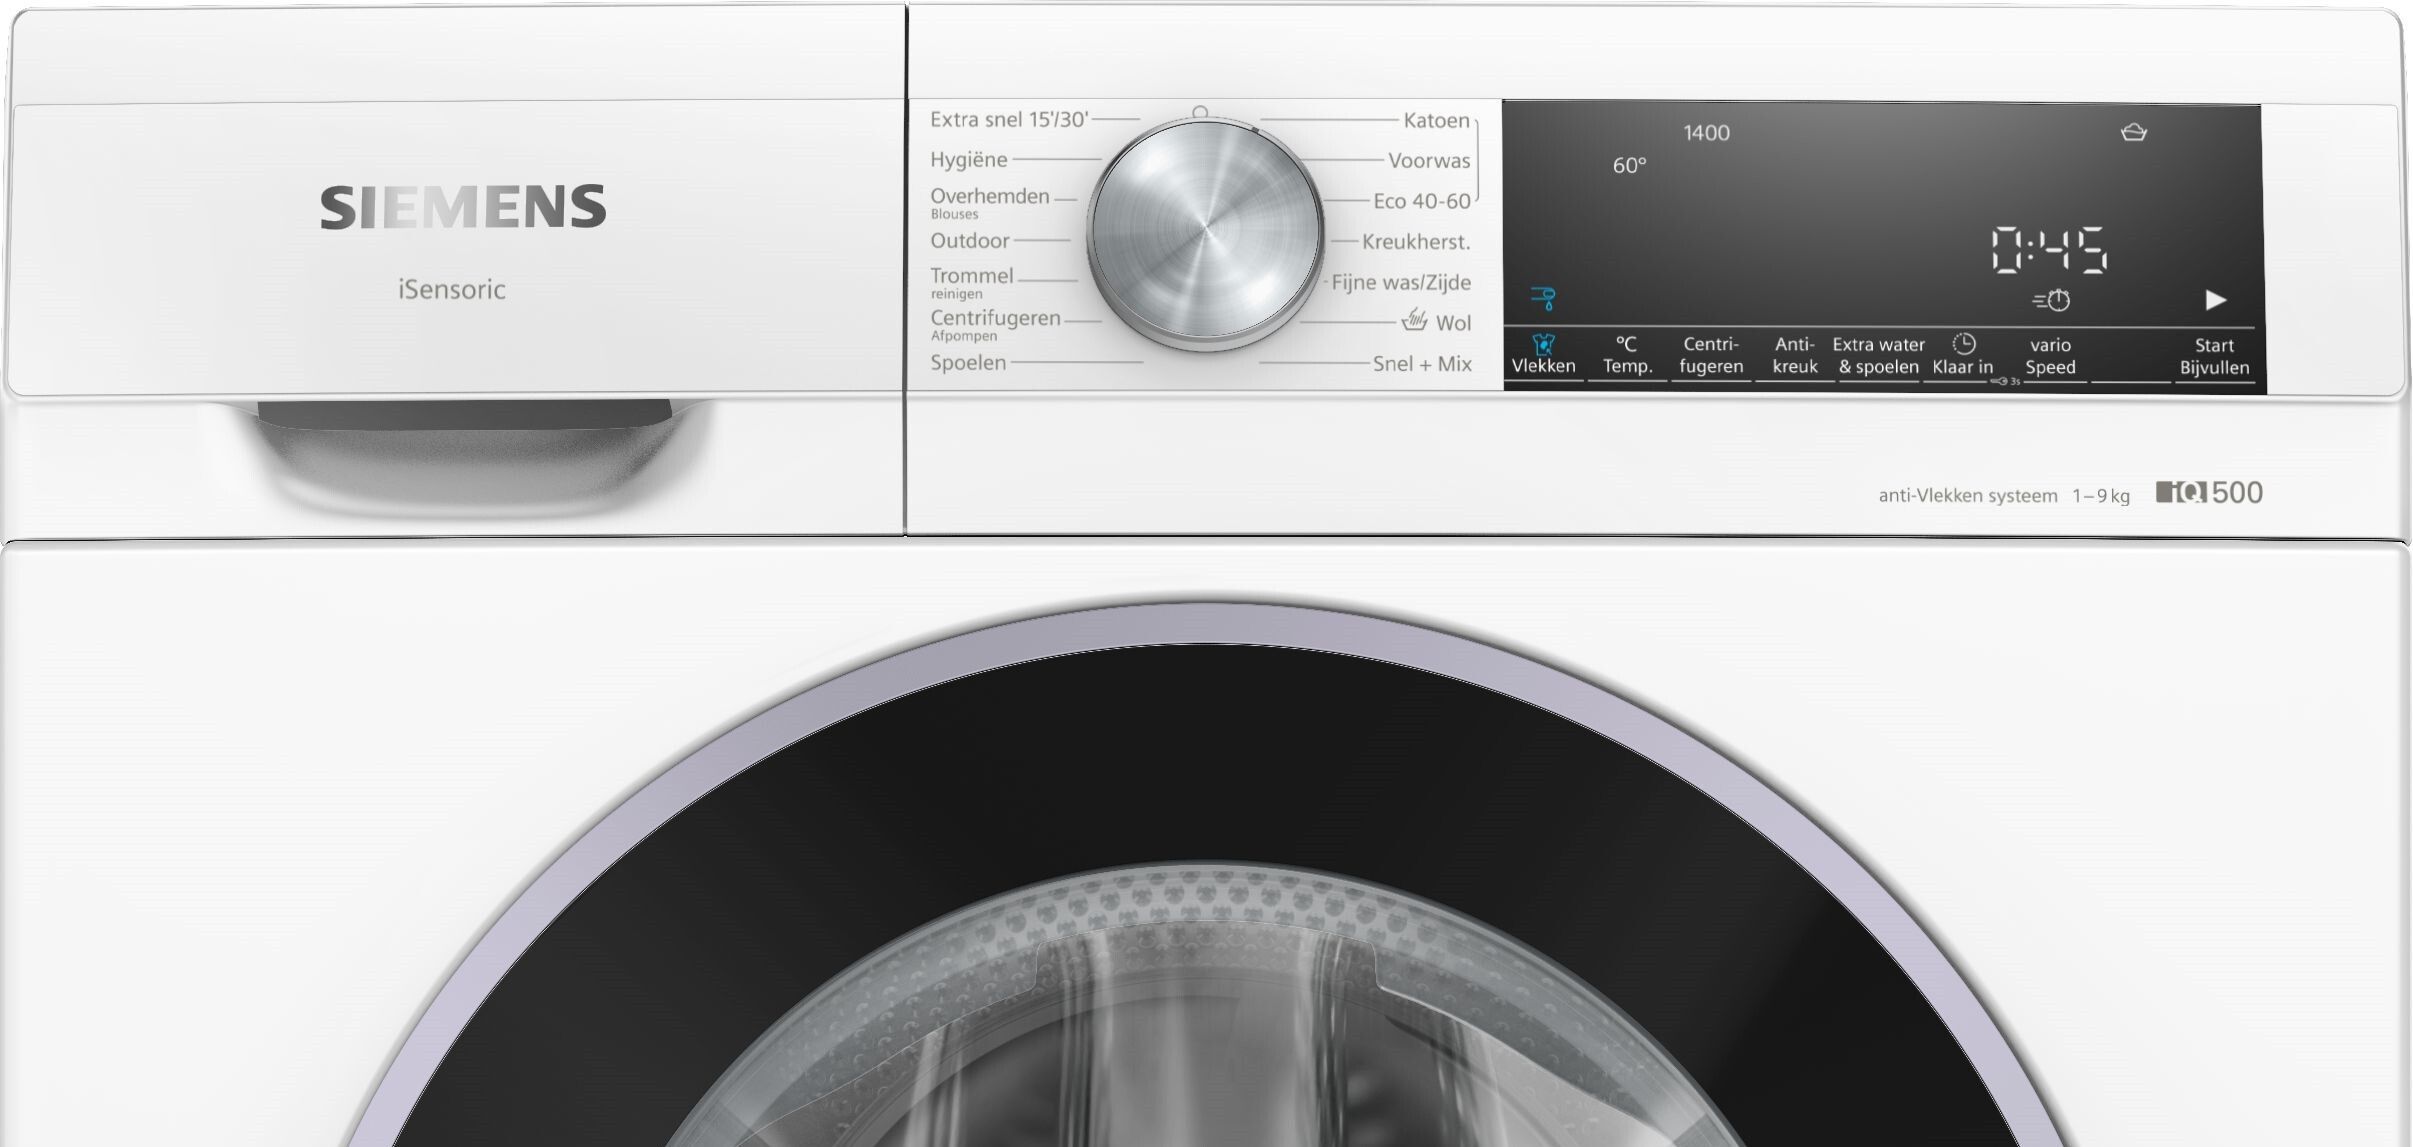Tap the Klaar in clock icon
The height and width of the screenshot is (1147, 2413).
[1963, 344]
